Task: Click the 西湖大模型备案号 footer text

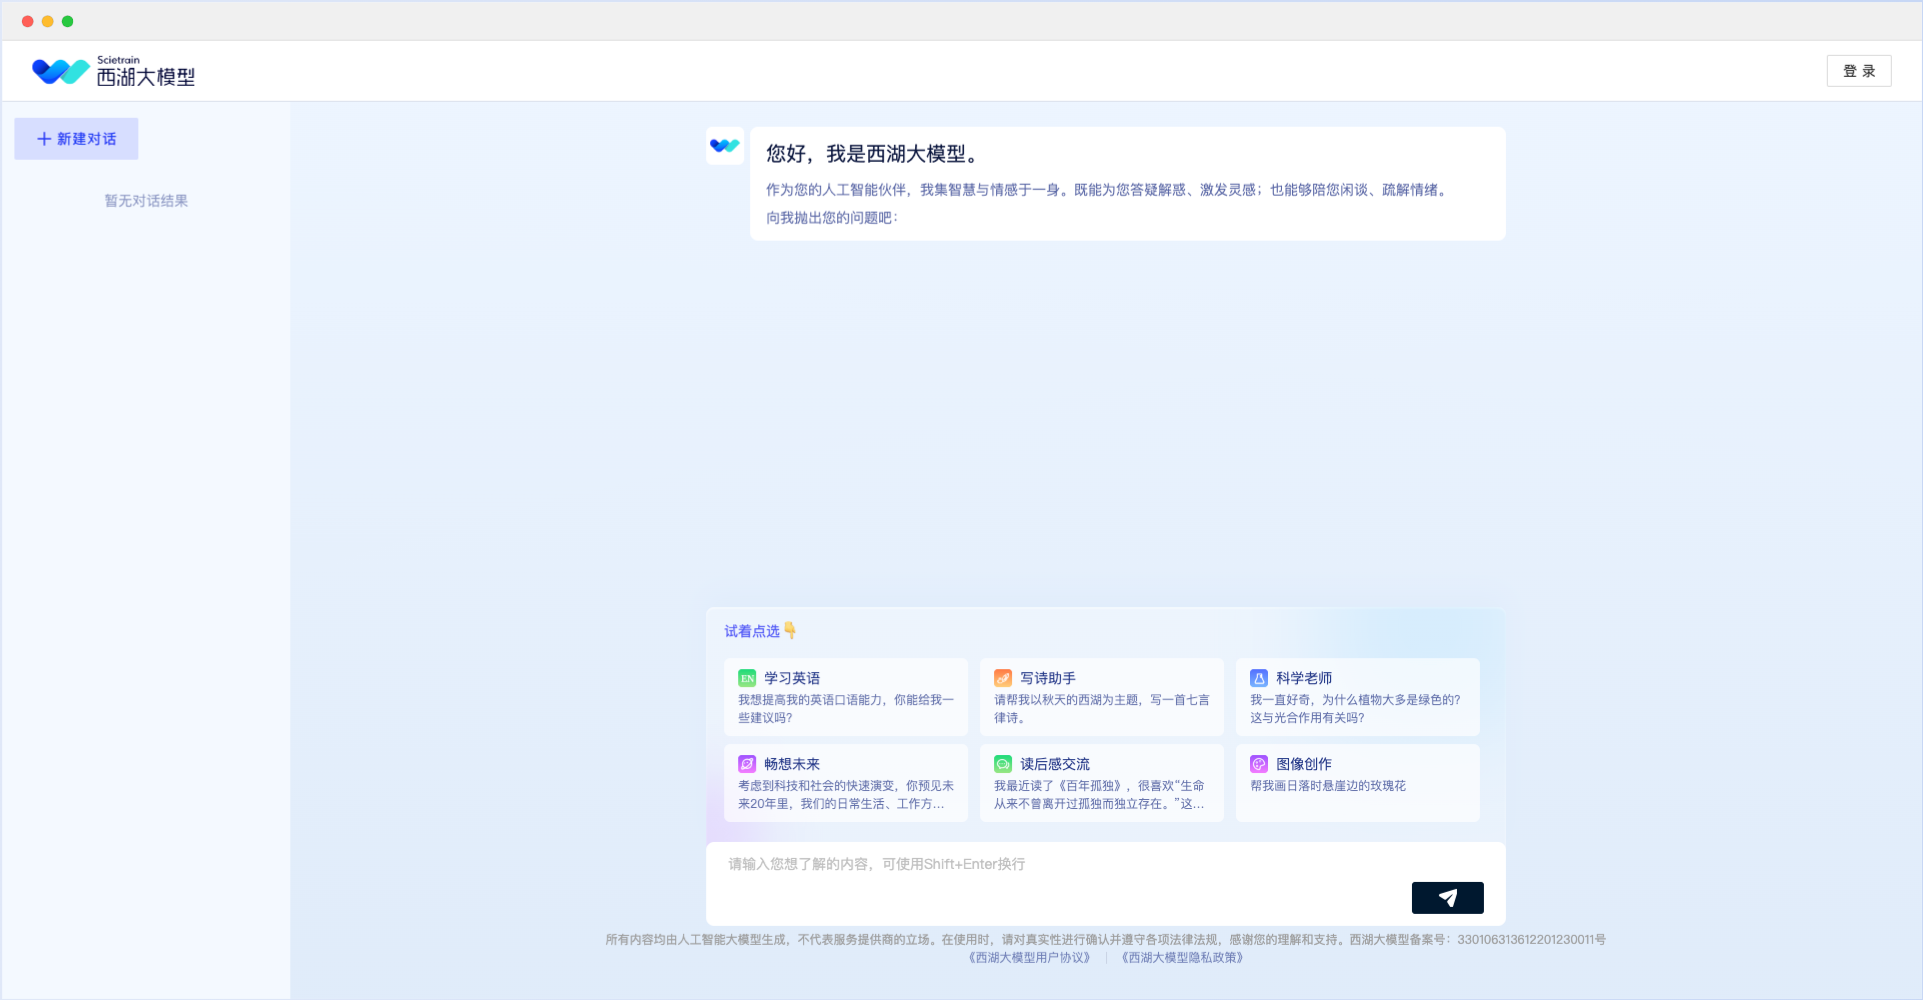Action: pos(1477,940)
